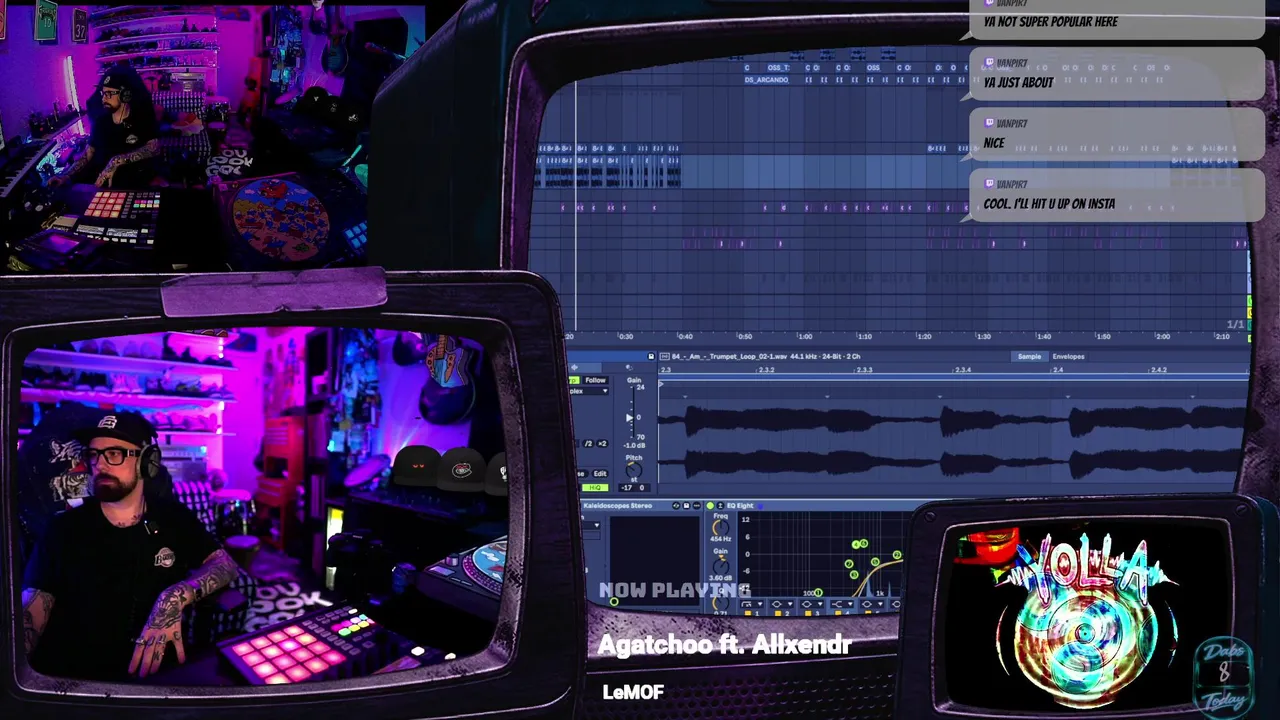Click the 2:00 marker on the arrangement timeline
Image resolution: width=1280 pixels, height=720 pixels.
point(1163,336)
